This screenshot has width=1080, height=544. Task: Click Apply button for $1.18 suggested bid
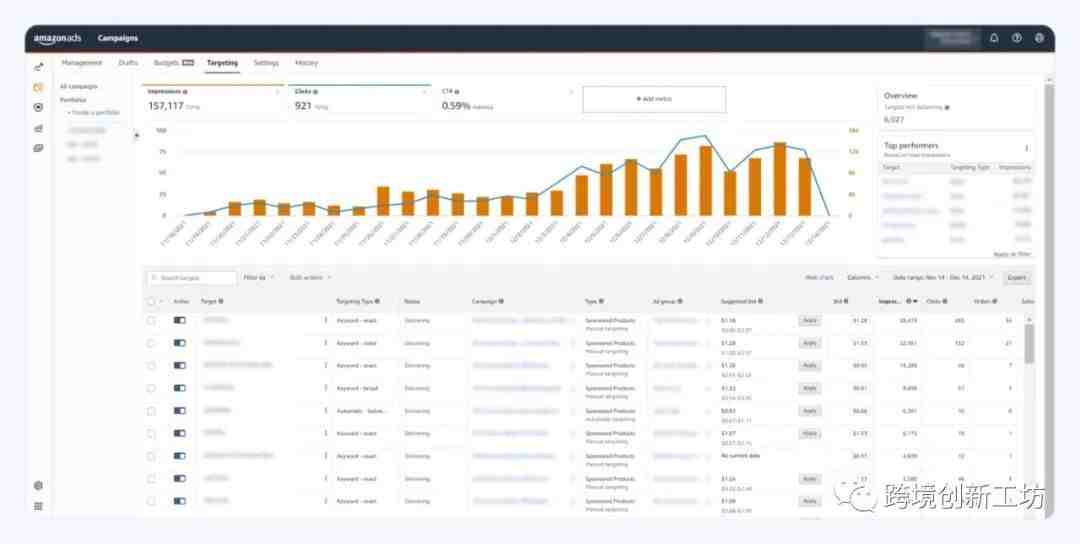[810, 320]
